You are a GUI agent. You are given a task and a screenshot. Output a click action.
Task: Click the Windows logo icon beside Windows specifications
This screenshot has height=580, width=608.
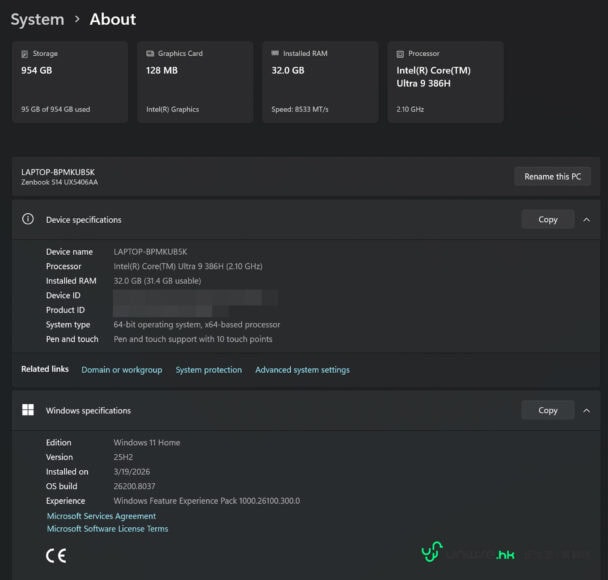tap(28, 410)
